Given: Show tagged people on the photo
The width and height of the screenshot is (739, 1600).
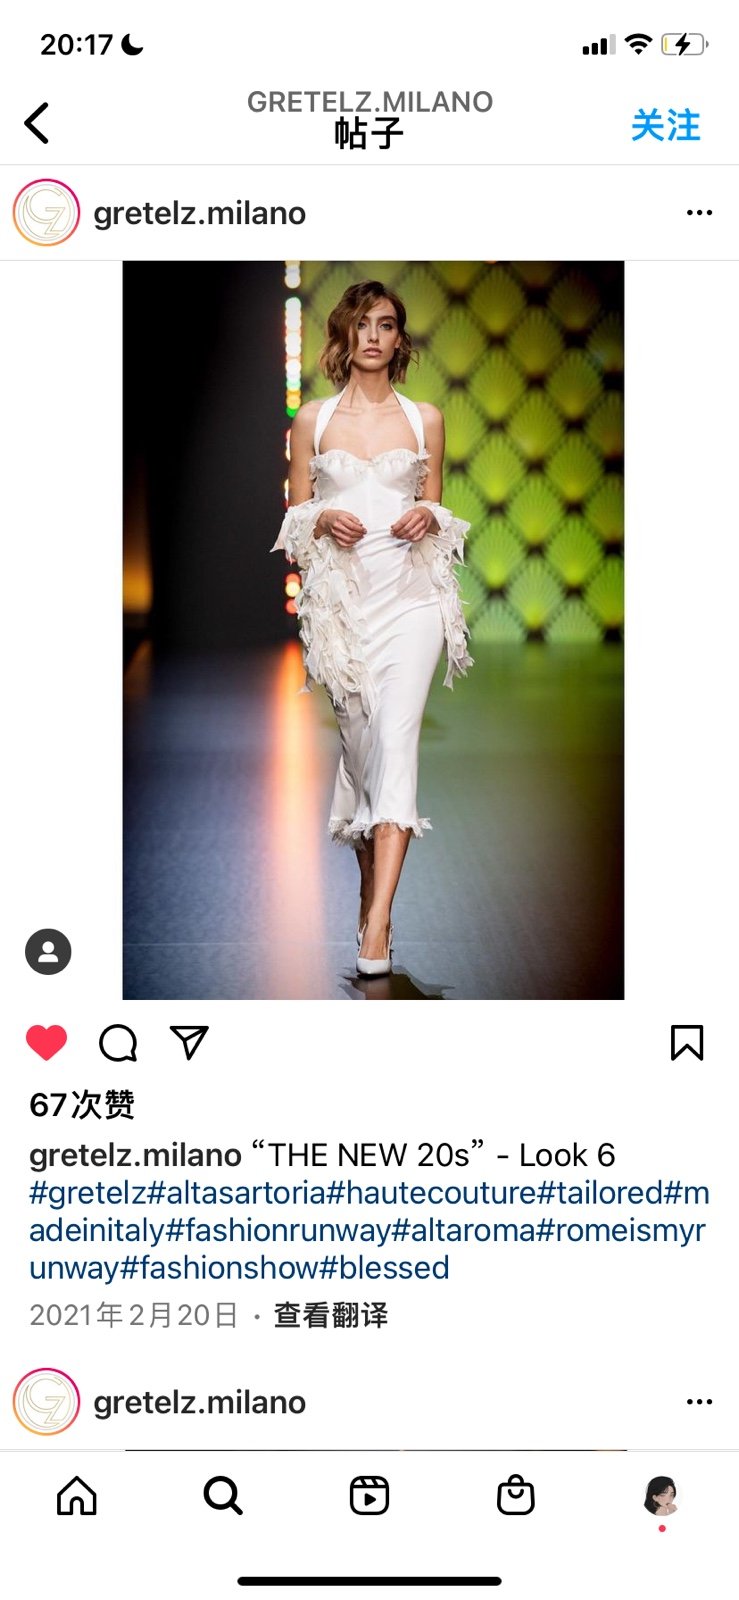Looking at the screenshot, I should pyautogui.click(x=48, y=952).
